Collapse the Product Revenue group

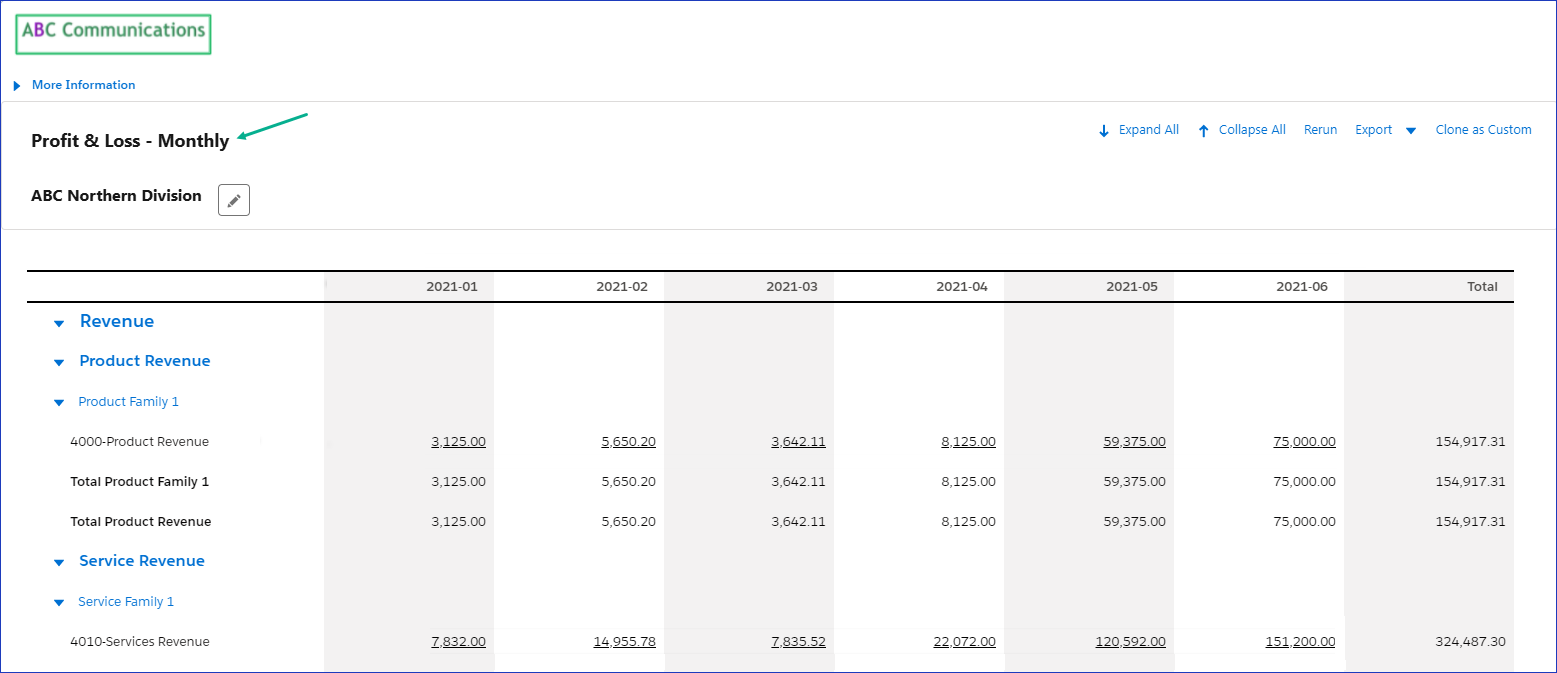(x=59, y=362)
